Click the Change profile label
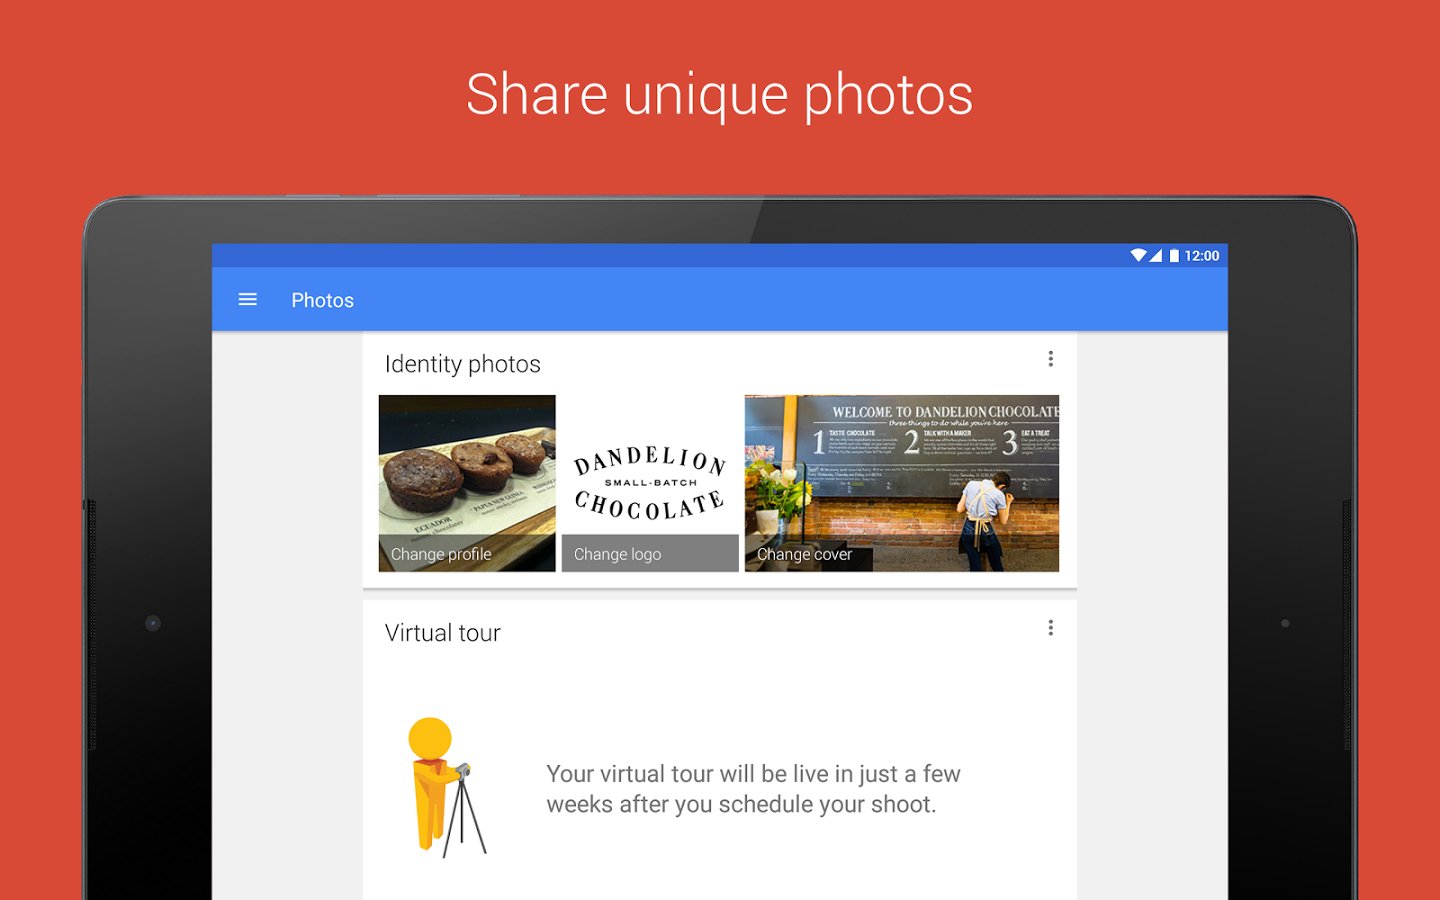This screenshot has width=1440, height=900. 441,554
